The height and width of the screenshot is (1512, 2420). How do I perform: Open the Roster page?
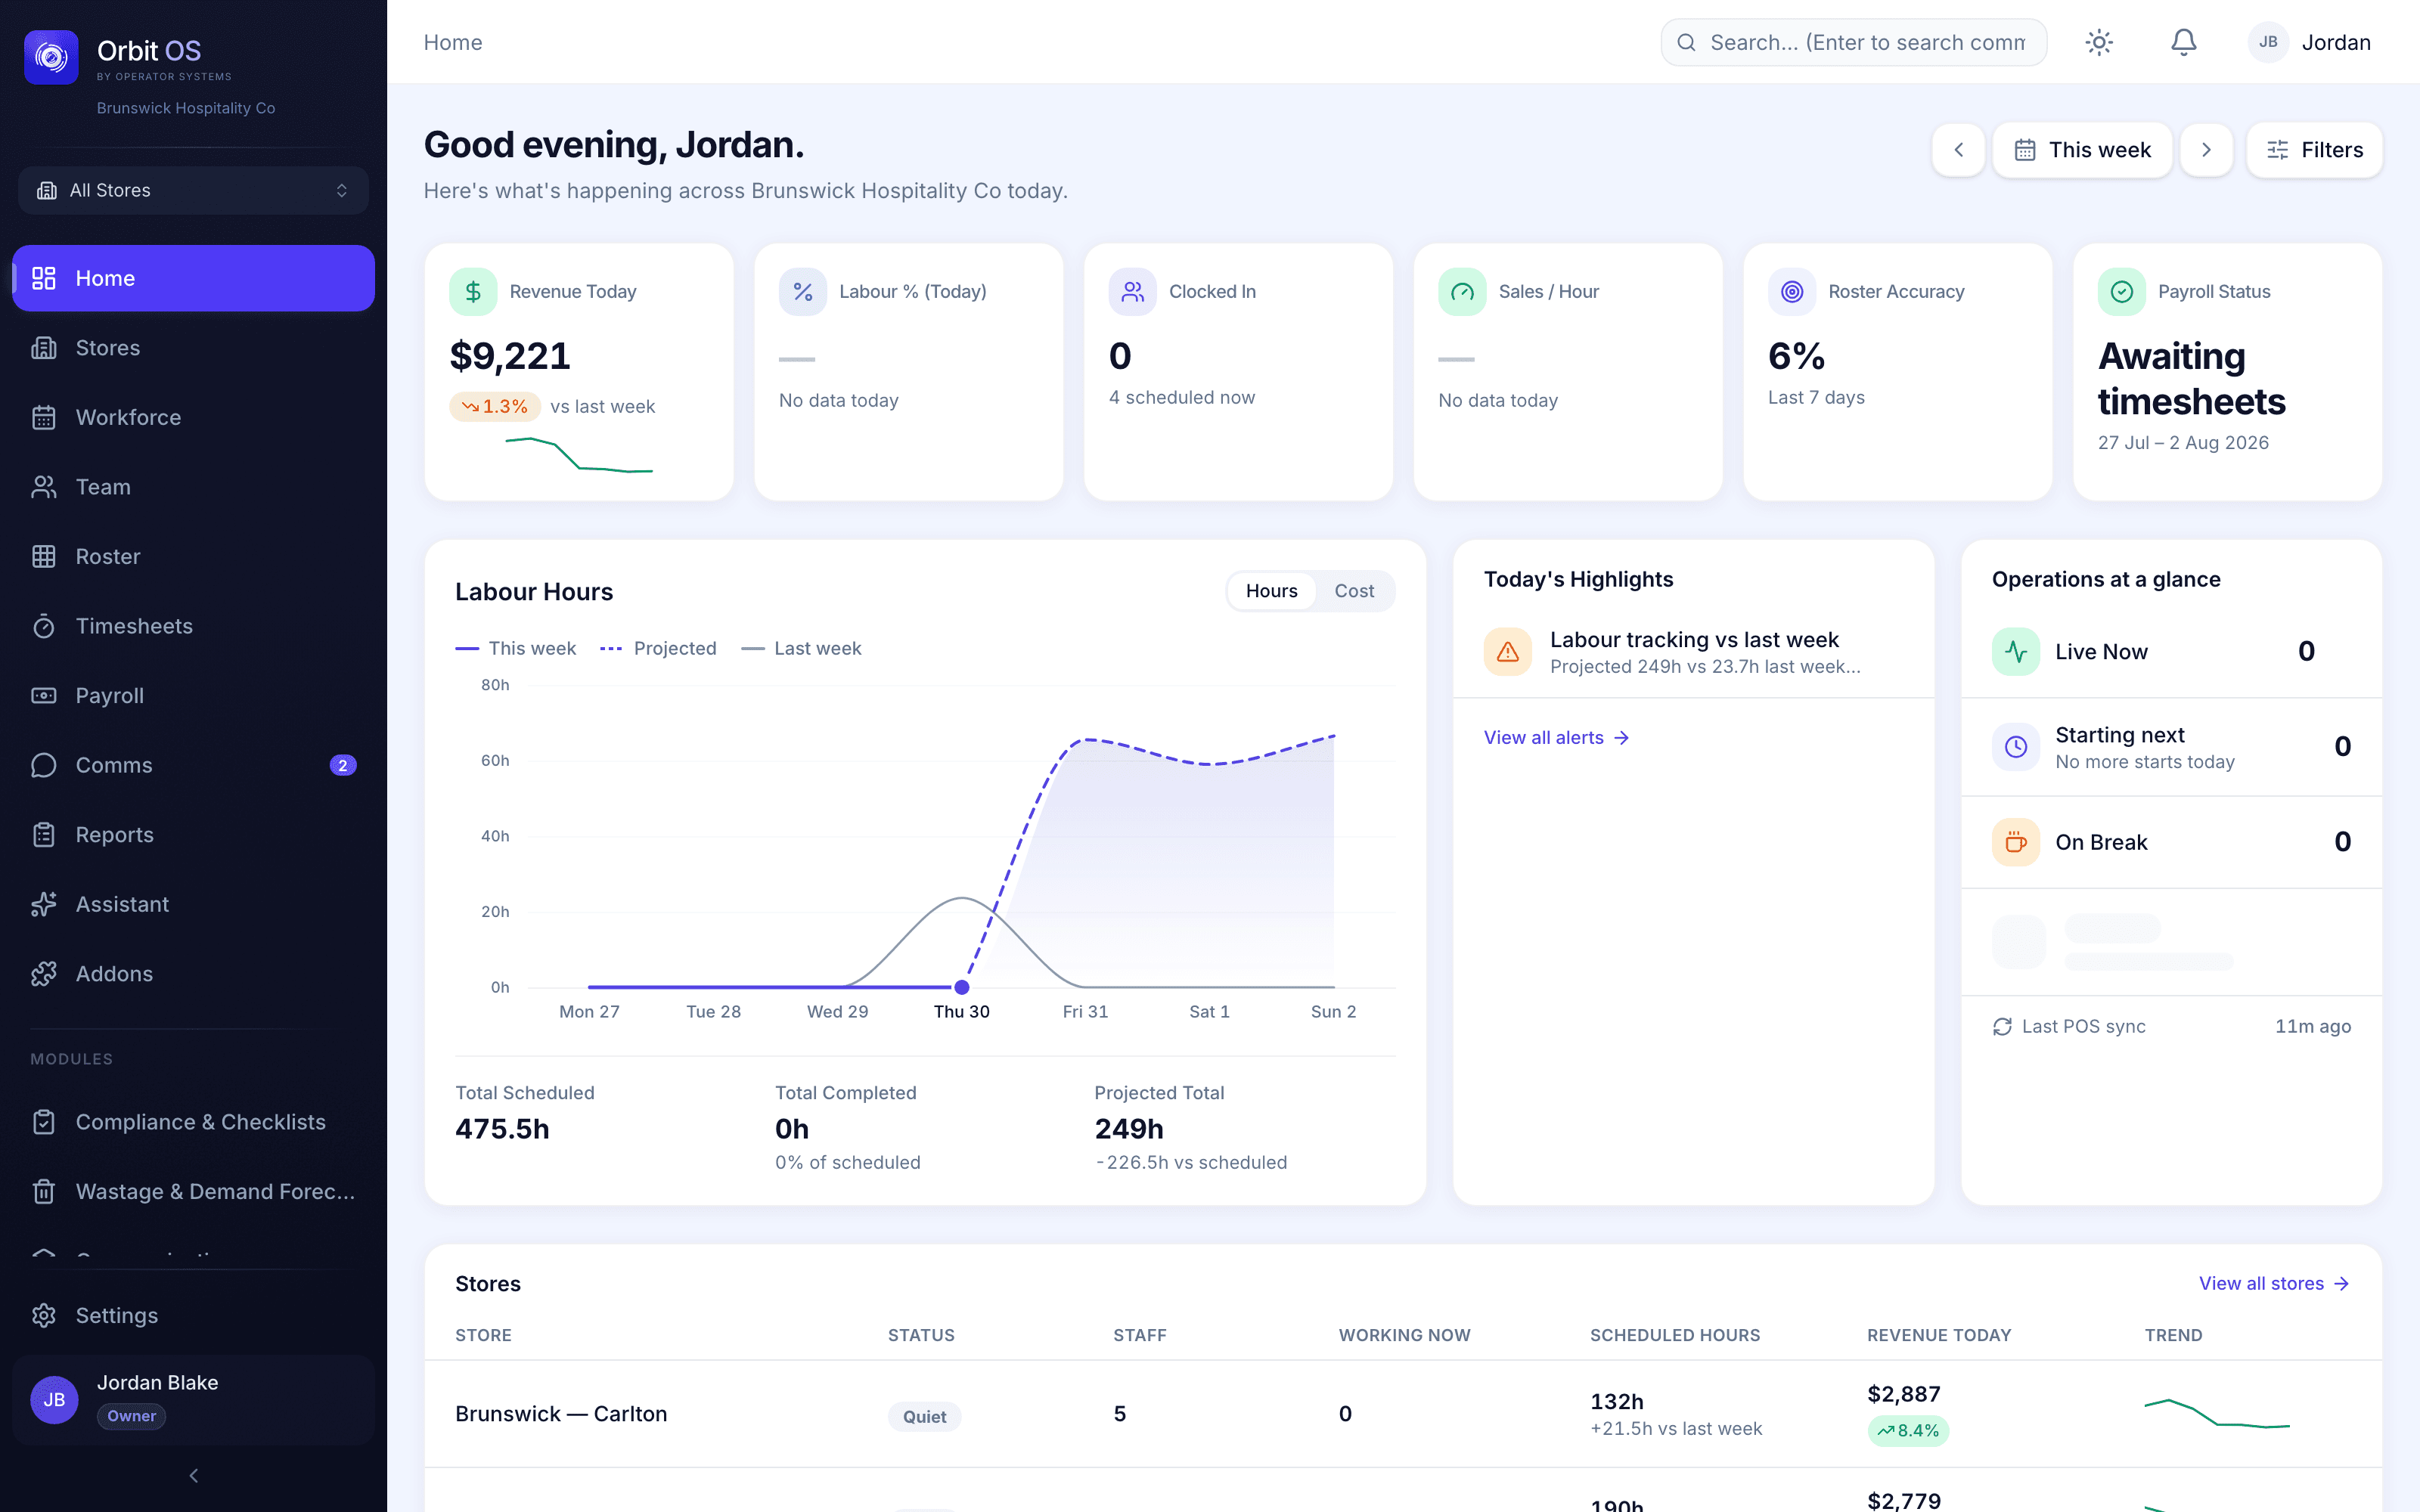(x=193, y=556)
